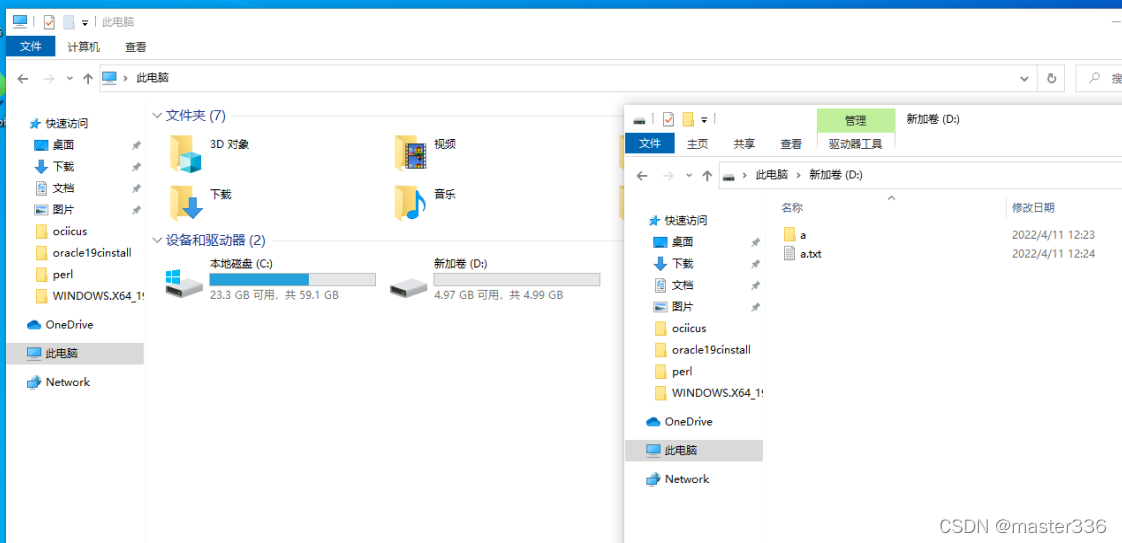This screenshot has width=1122, height=543.
Task: Open the 音乐 music folder icon
Action: 410,203
